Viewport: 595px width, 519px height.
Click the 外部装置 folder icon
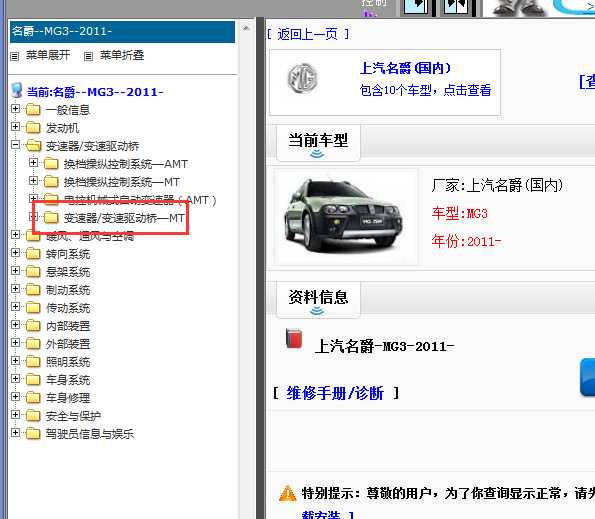[x=33, y=343]
